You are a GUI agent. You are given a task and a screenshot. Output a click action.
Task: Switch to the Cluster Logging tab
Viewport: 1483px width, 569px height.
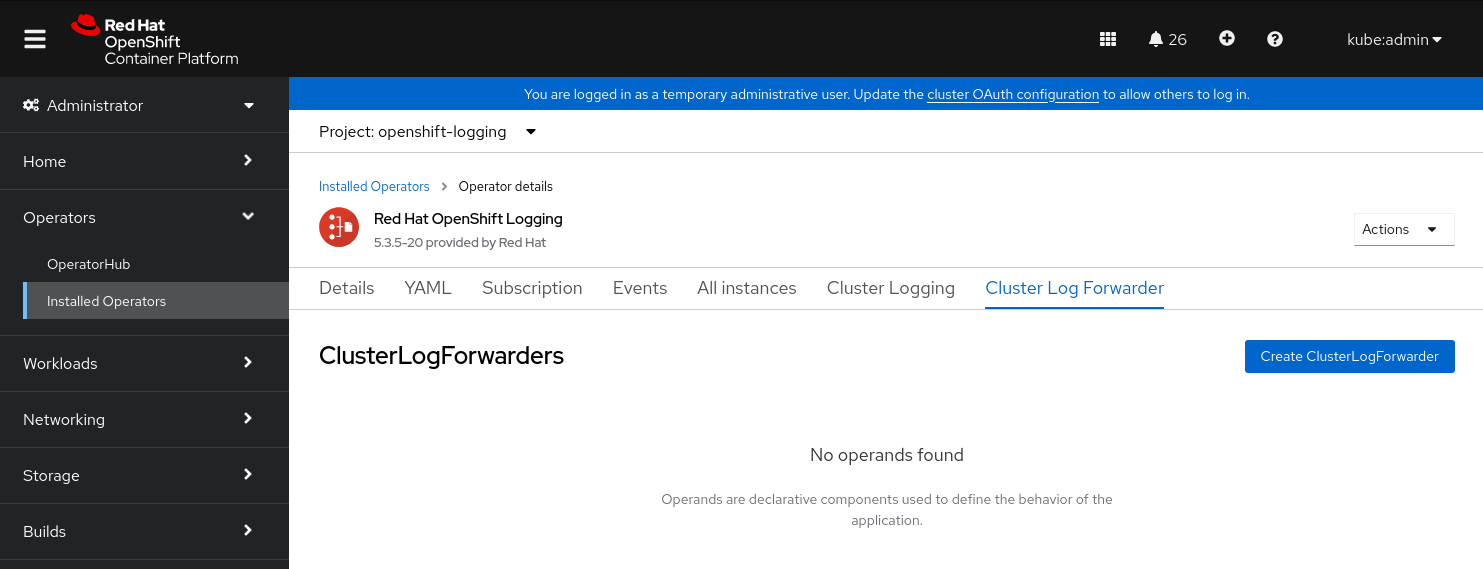[891, 288]
